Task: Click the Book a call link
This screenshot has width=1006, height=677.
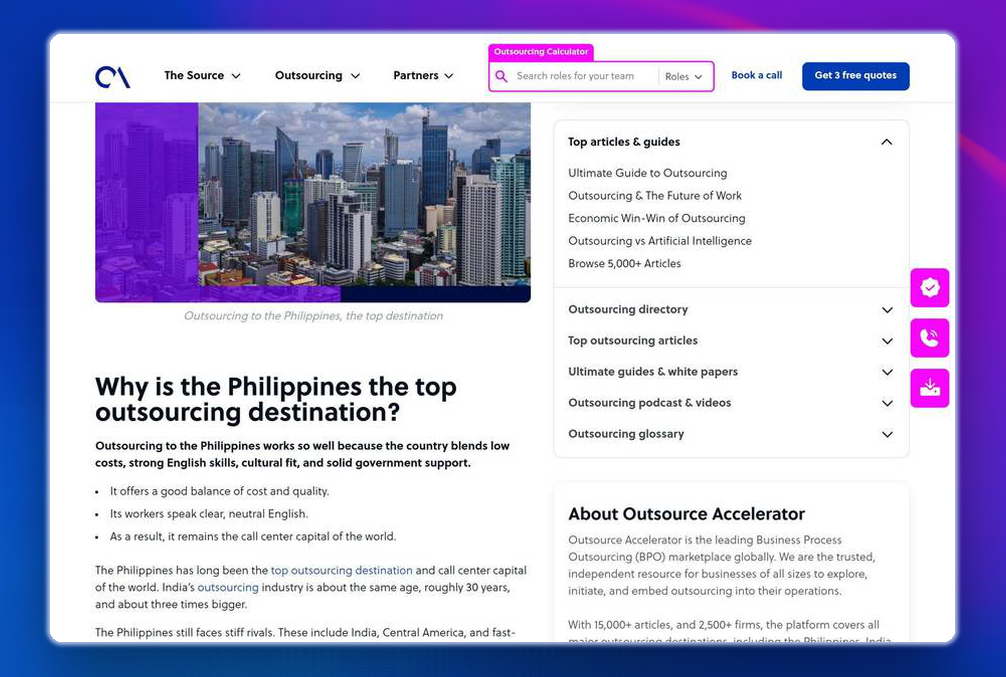Action: pos(756,75)
